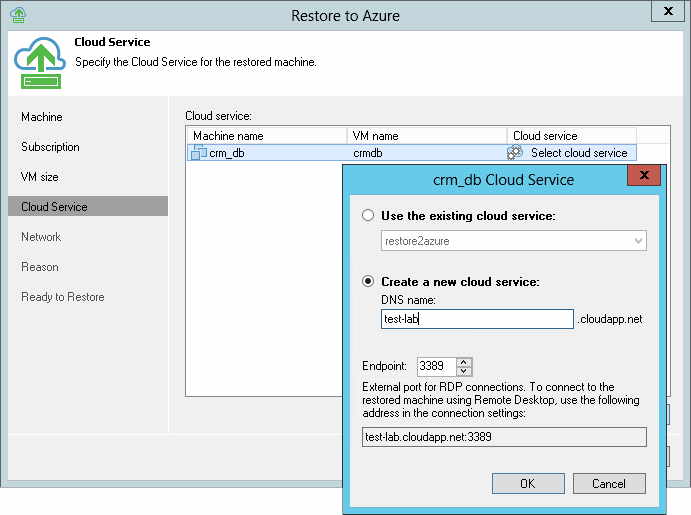The height and width of the screenshot is (515, 691).
Task: Go to the Subscription wizard step
Action: (x=50, y=147)
